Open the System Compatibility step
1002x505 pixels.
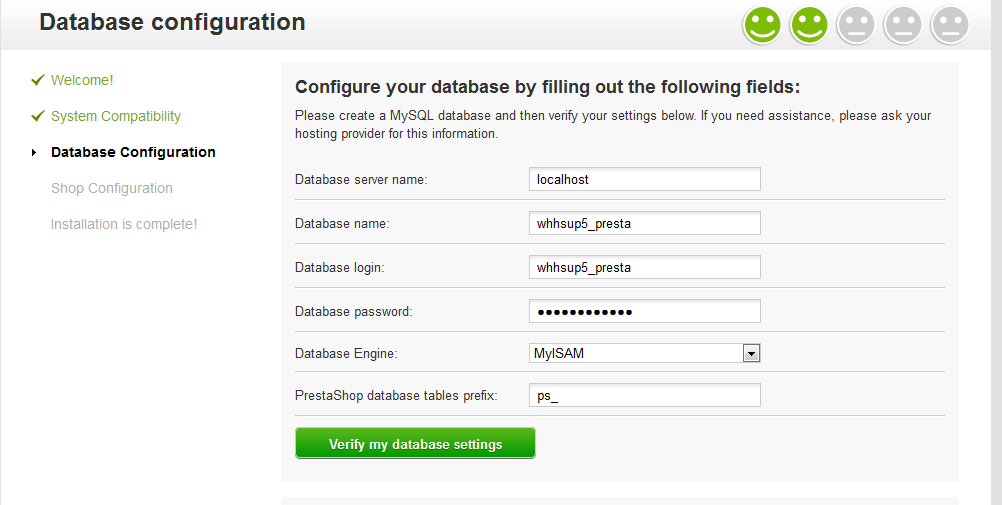[116, 116]
